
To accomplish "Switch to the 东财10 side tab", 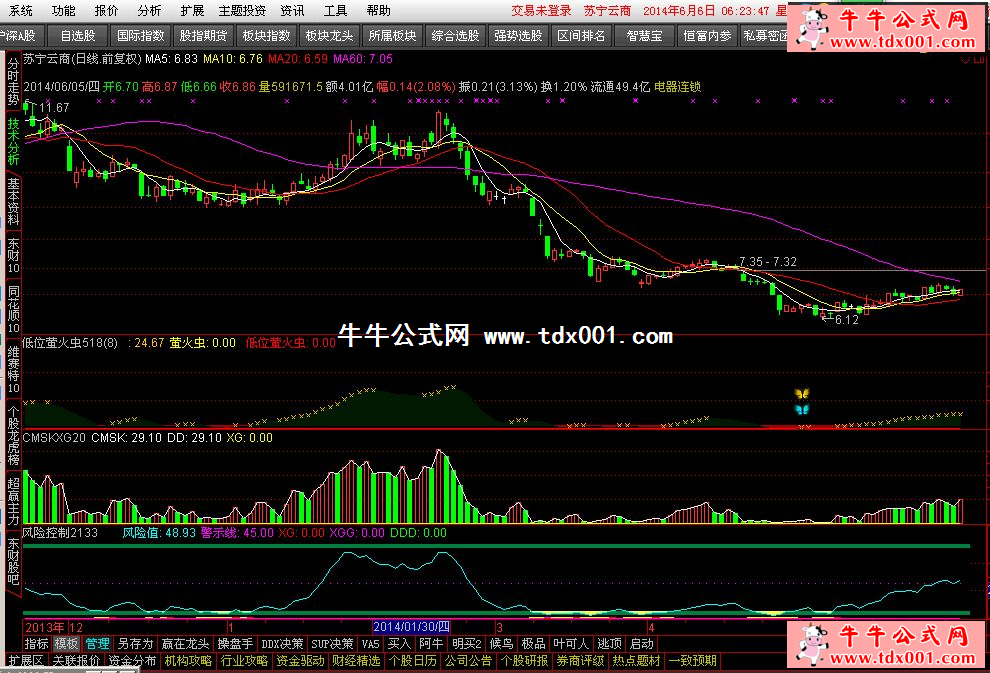I will click(13, 256).
